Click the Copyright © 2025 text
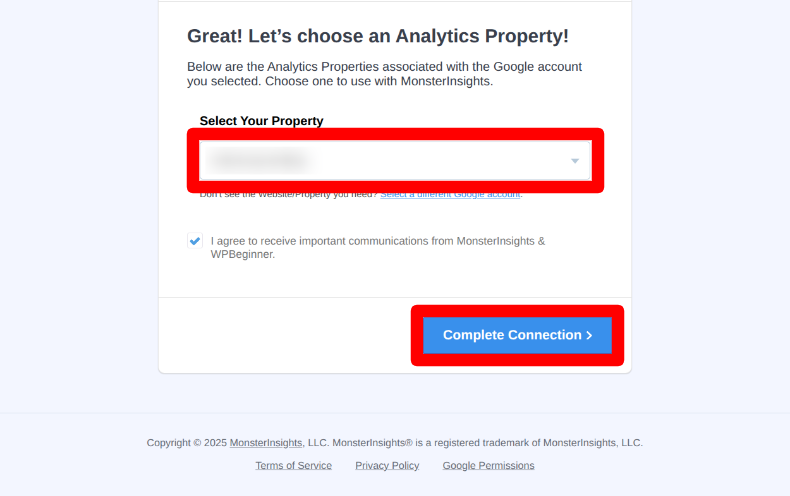790x496 pixels. (x=187, y=442)
